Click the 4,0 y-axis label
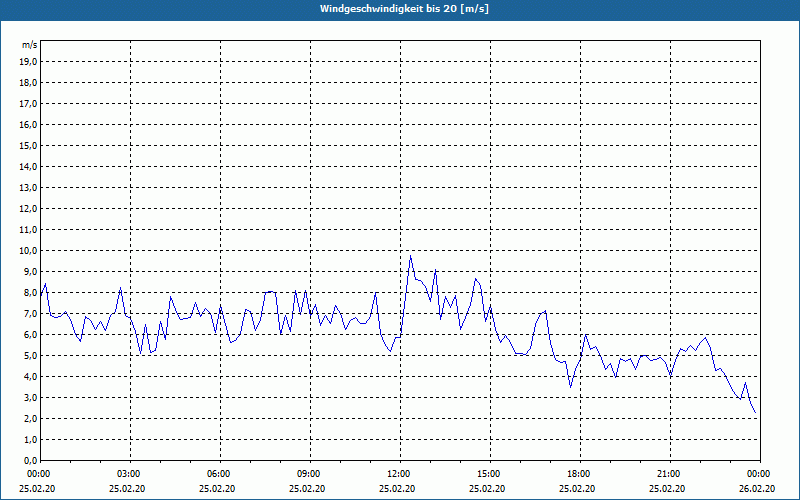 point(31,377)
